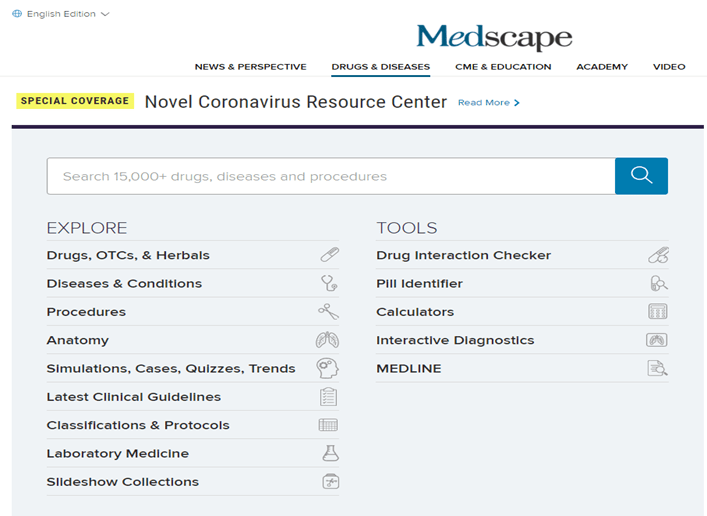Open Pill Identifier link
Image resolution: width=707 pixels, height=516 pixels.
419,284
